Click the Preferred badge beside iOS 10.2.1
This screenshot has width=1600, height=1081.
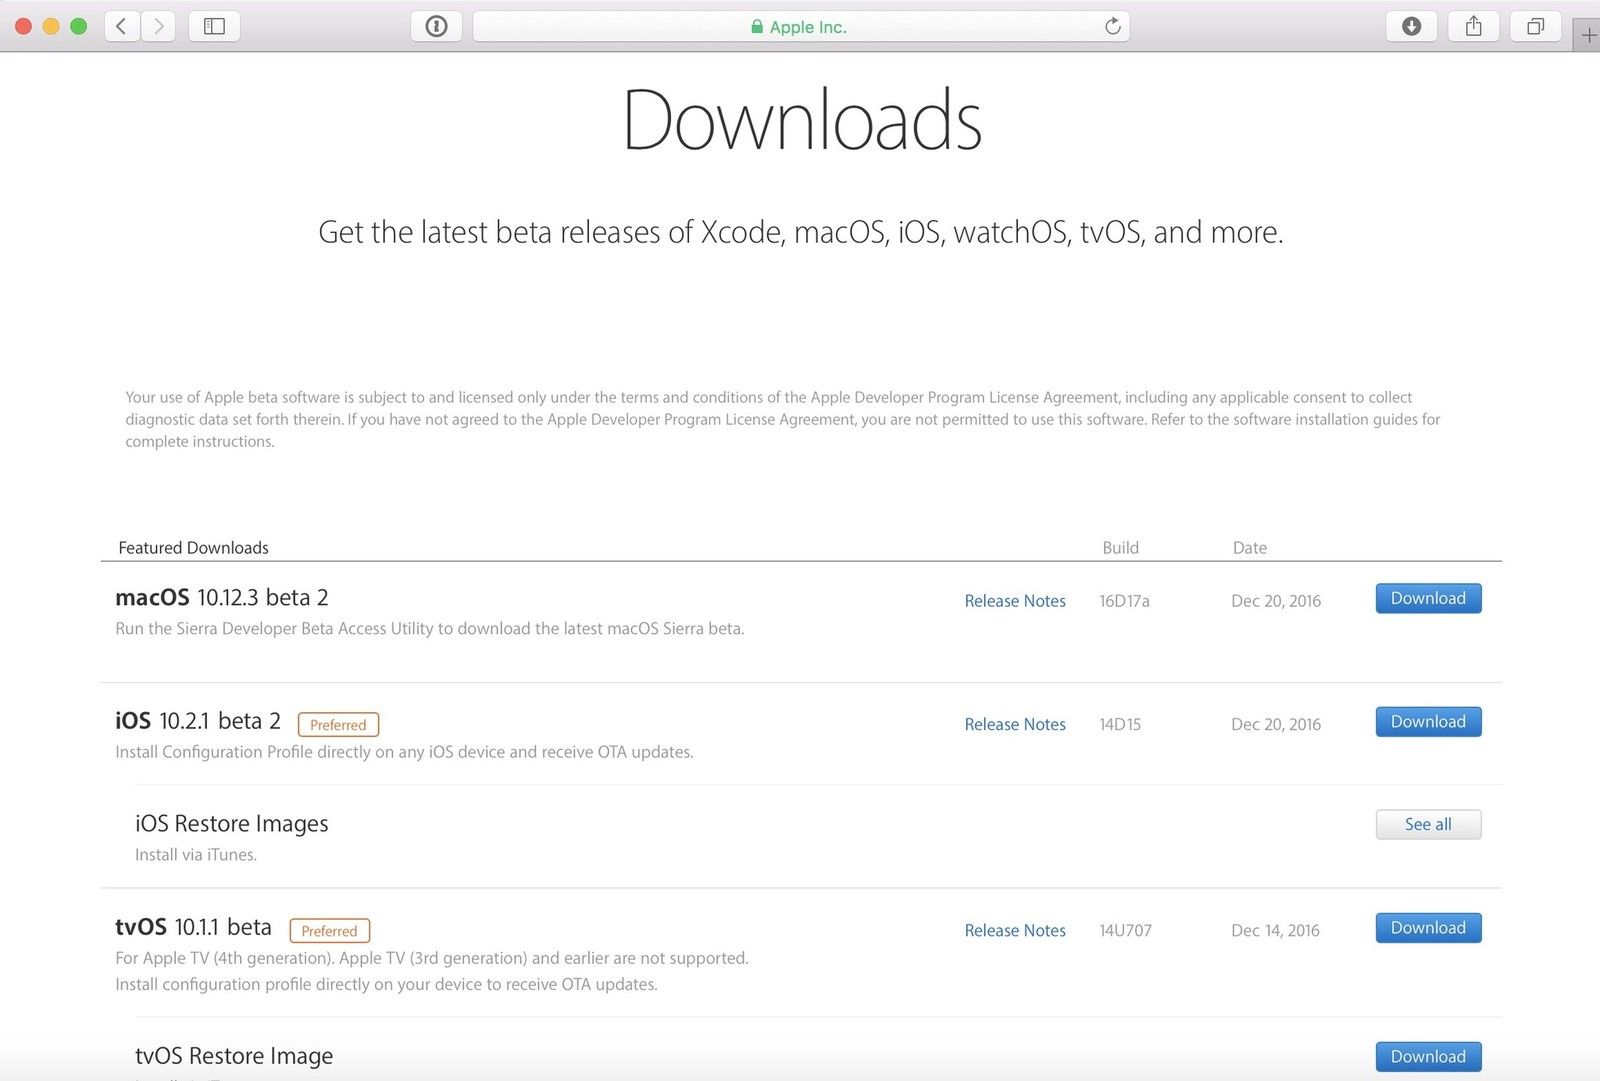pos(338,724)
